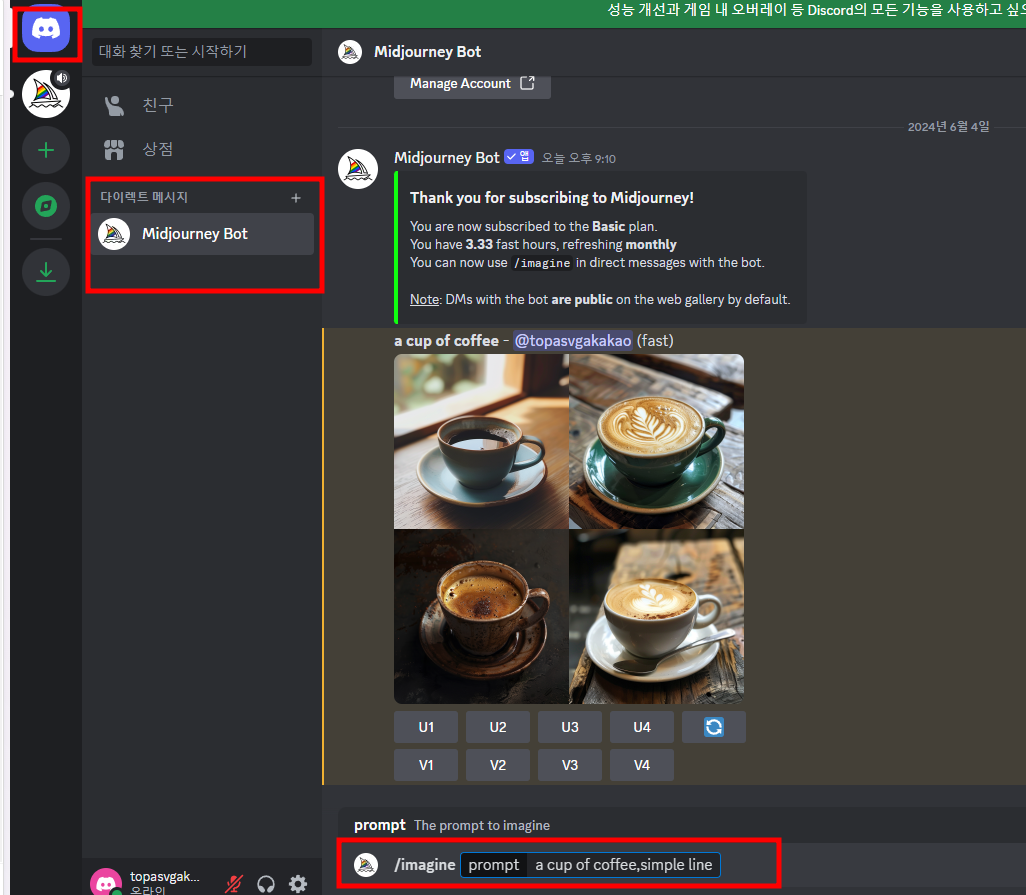Click Manage Account button
Viewport: 1026px width, 895px height.
[x=472, y=84]
